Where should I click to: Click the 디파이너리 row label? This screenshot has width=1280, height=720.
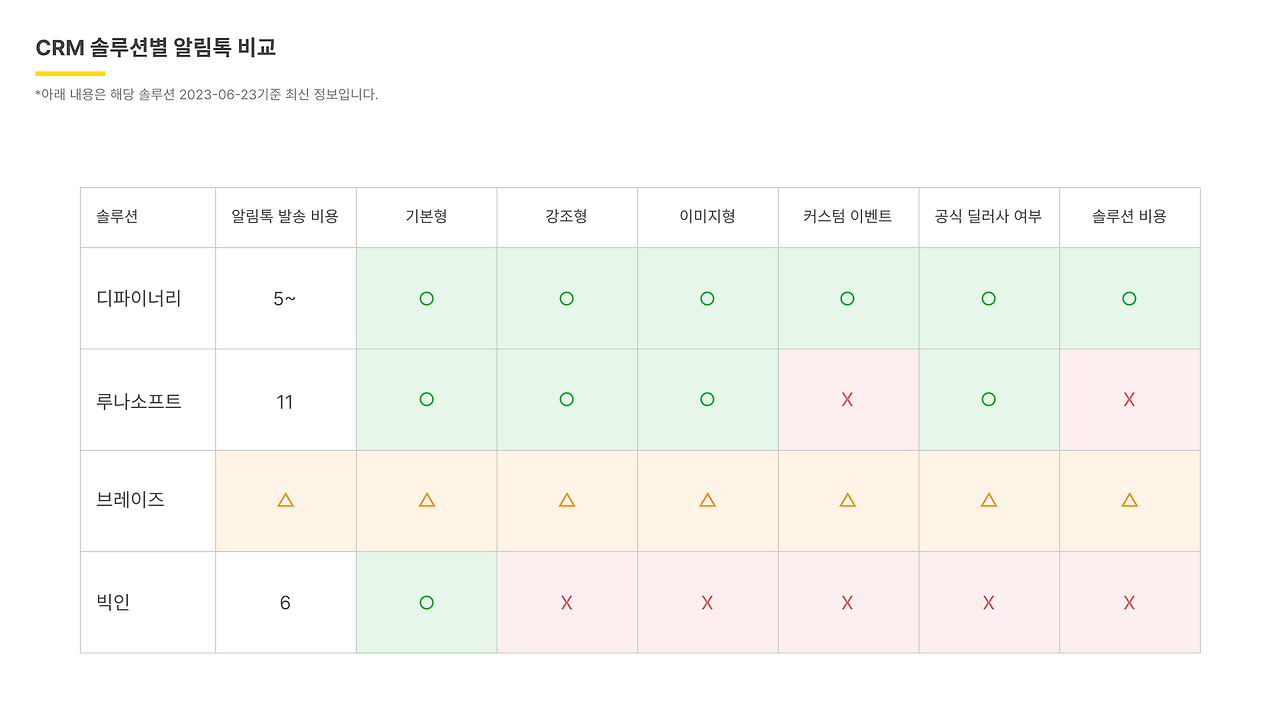[x=139, y=298]
